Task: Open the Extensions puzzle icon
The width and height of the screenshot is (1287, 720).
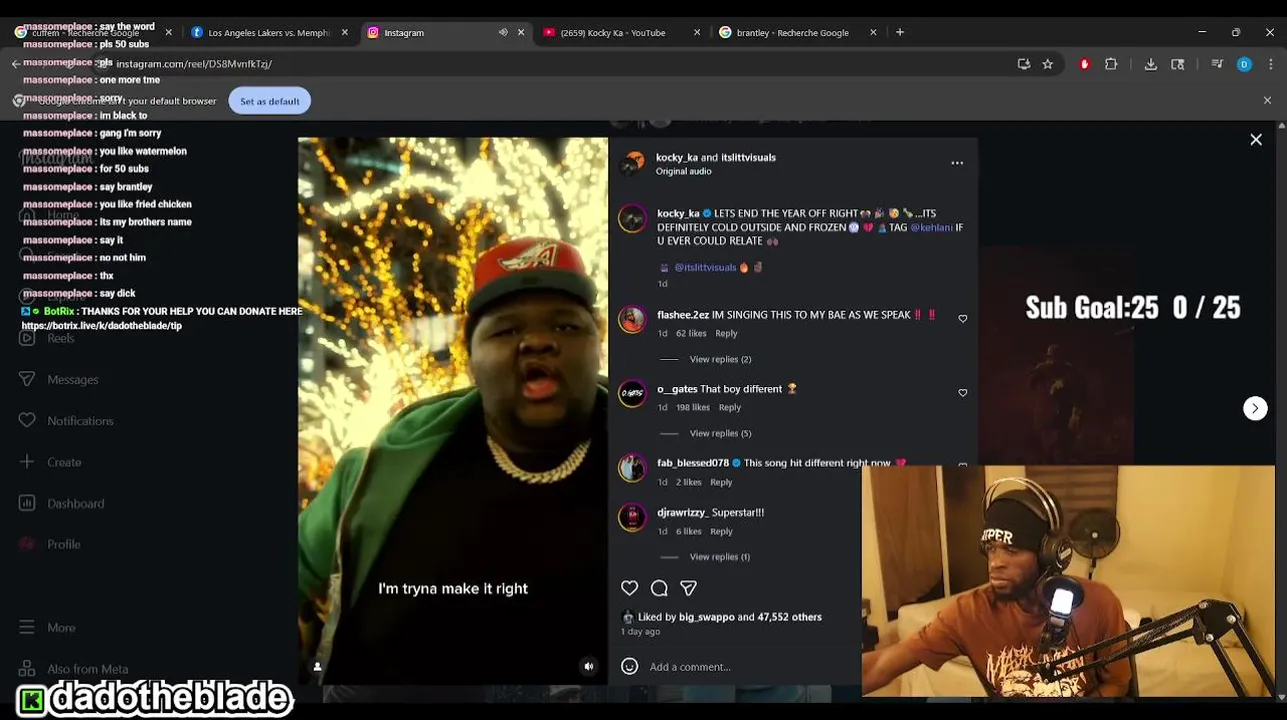Action: click(x=1111, y=64)
